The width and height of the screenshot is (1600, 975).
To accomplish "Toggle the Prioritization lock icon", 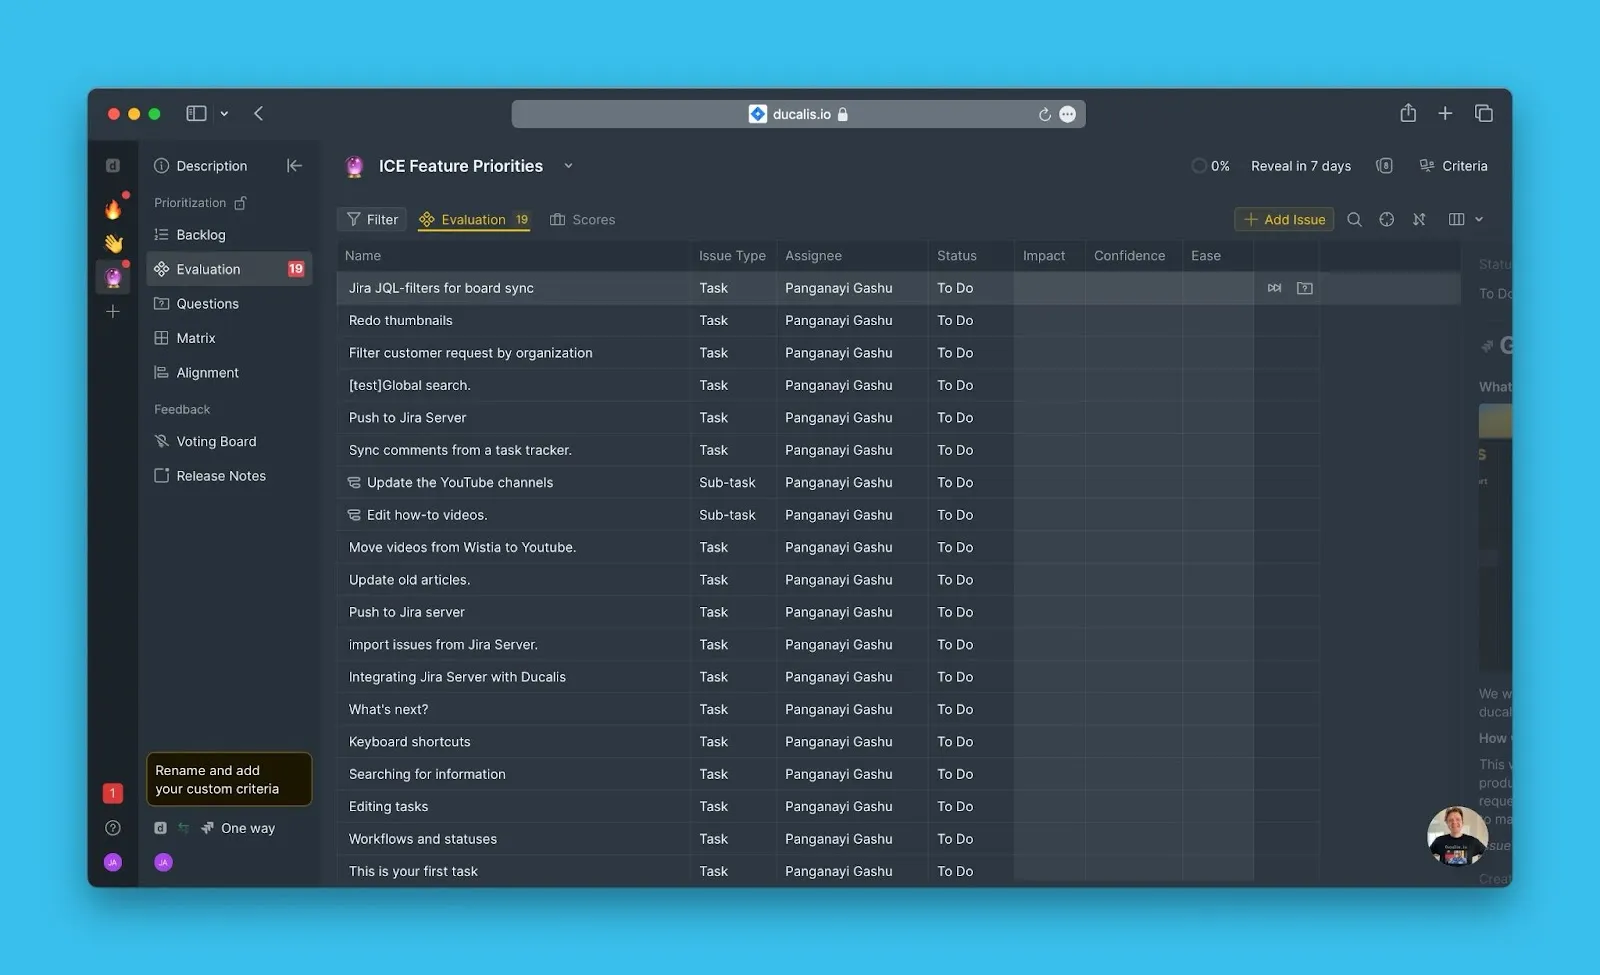I will coord(240,203).
